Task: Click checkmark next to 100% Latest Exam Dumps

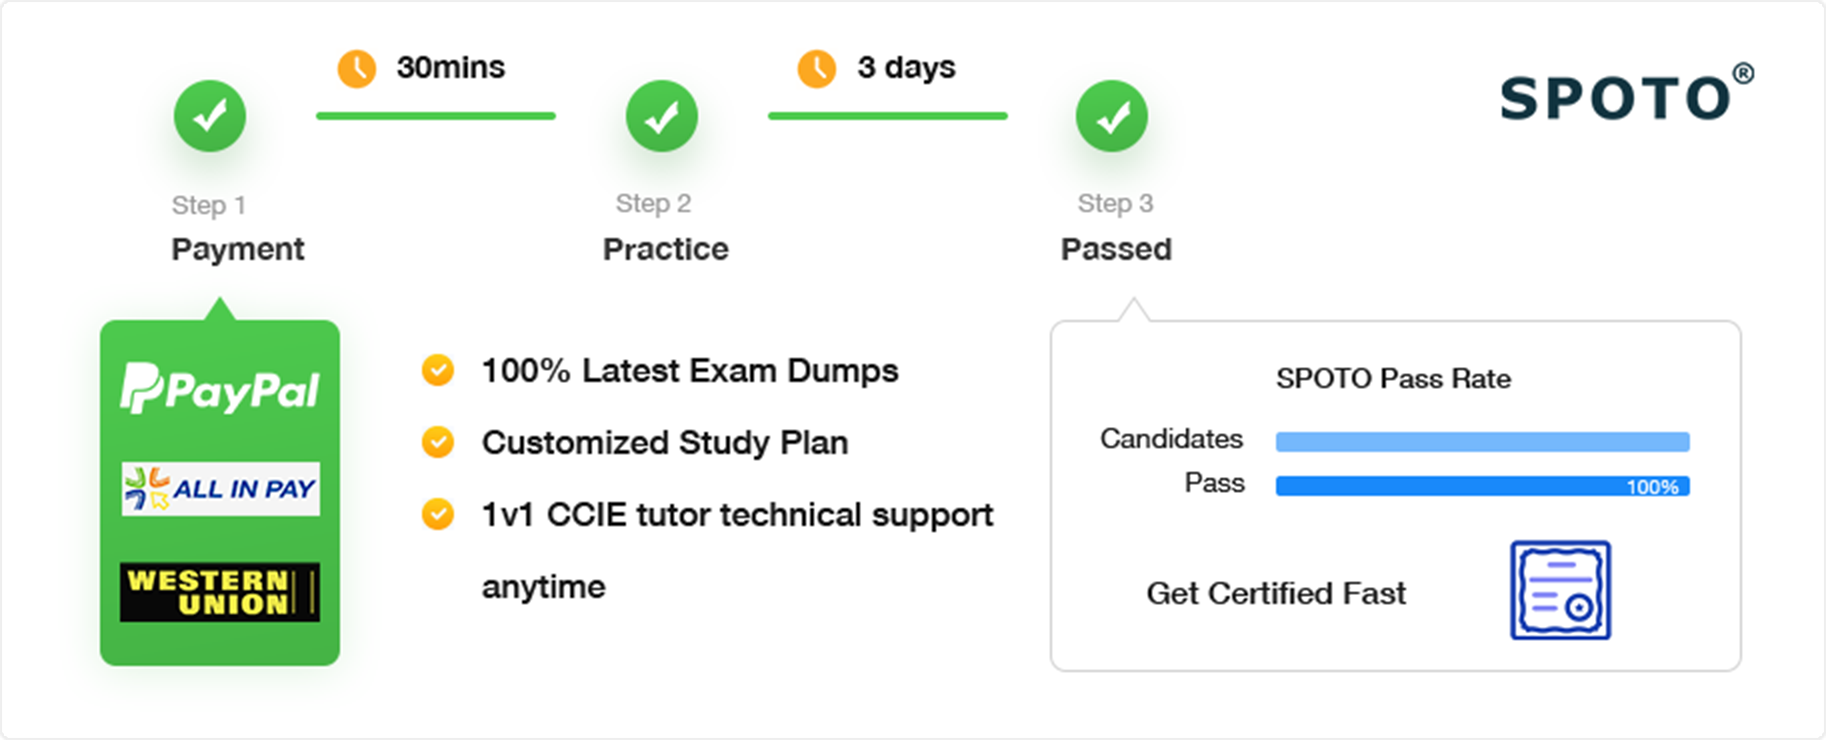Action: point(438,370)
